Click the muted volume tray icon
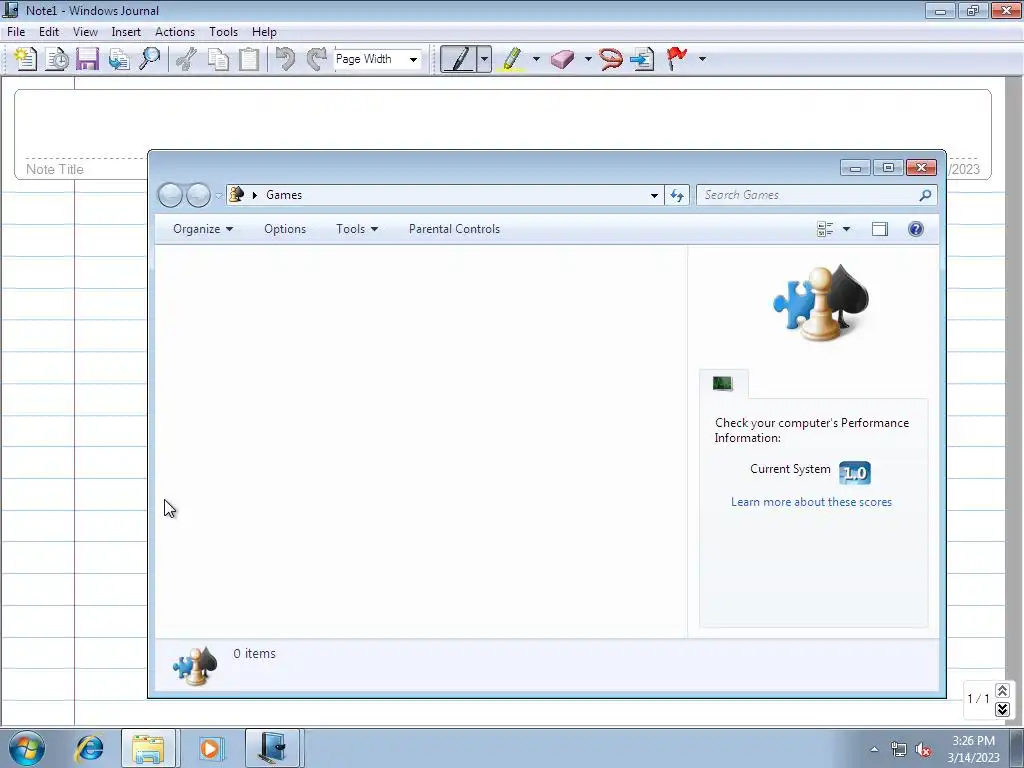 923,750
